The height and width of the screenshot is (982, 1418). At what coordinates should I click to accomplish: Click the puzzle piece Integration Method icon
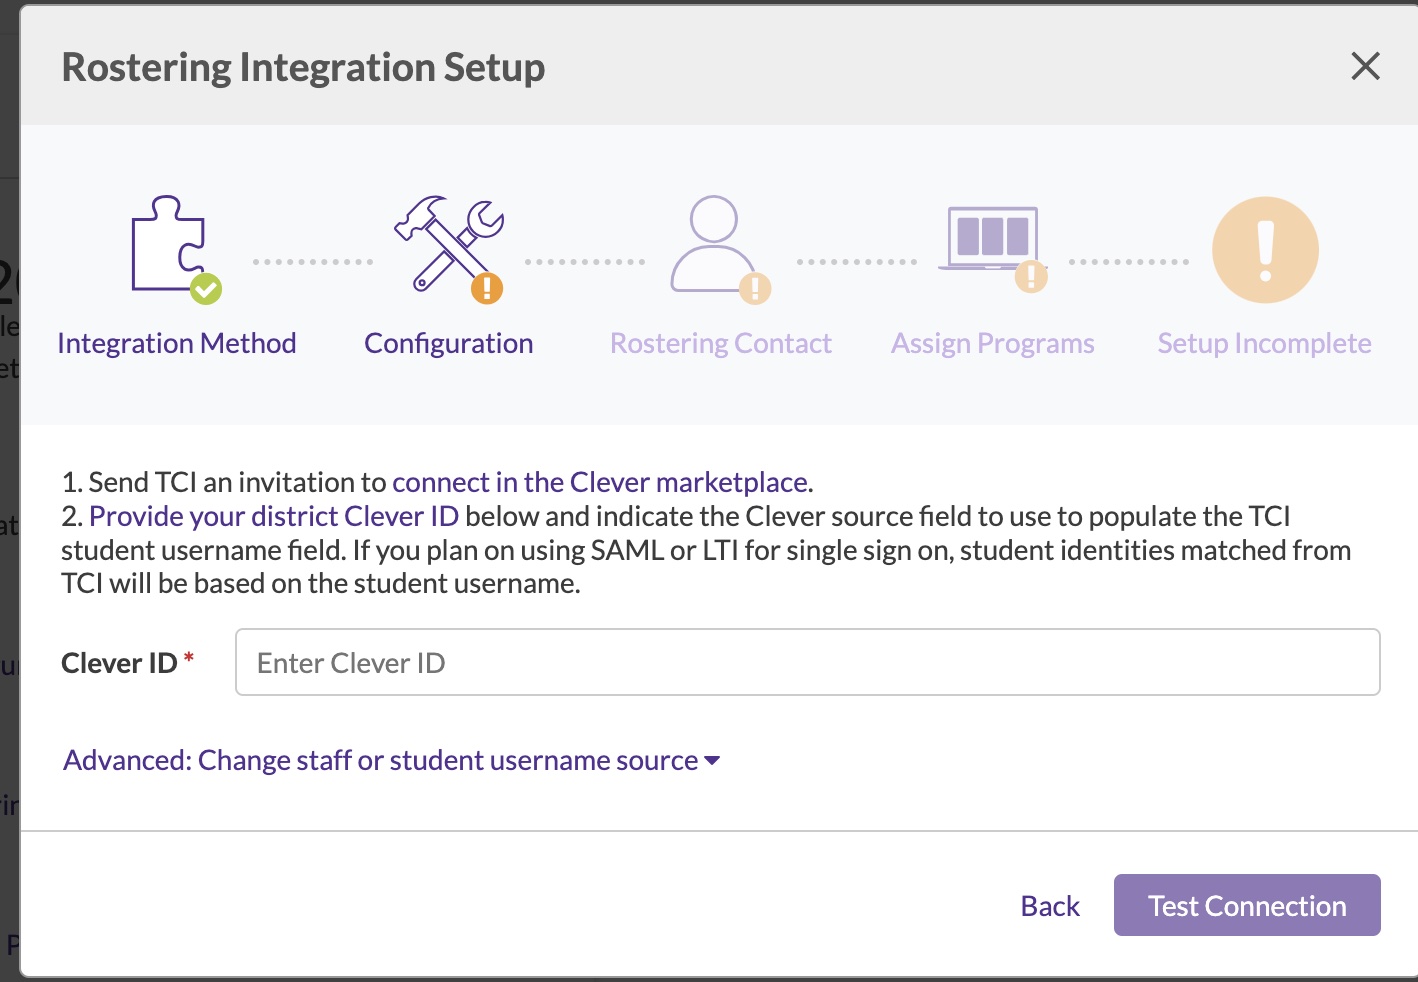click(168, 243)
